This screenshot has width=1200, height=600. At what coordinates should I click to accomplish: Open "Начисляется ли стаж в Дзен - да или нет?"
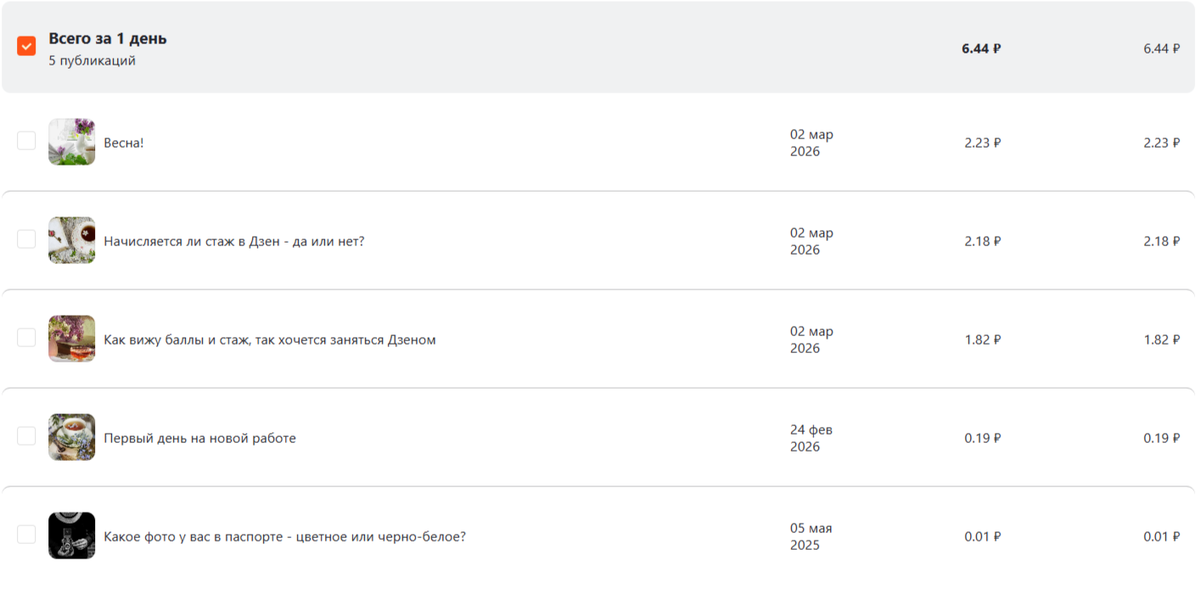(x=234, y=241)
